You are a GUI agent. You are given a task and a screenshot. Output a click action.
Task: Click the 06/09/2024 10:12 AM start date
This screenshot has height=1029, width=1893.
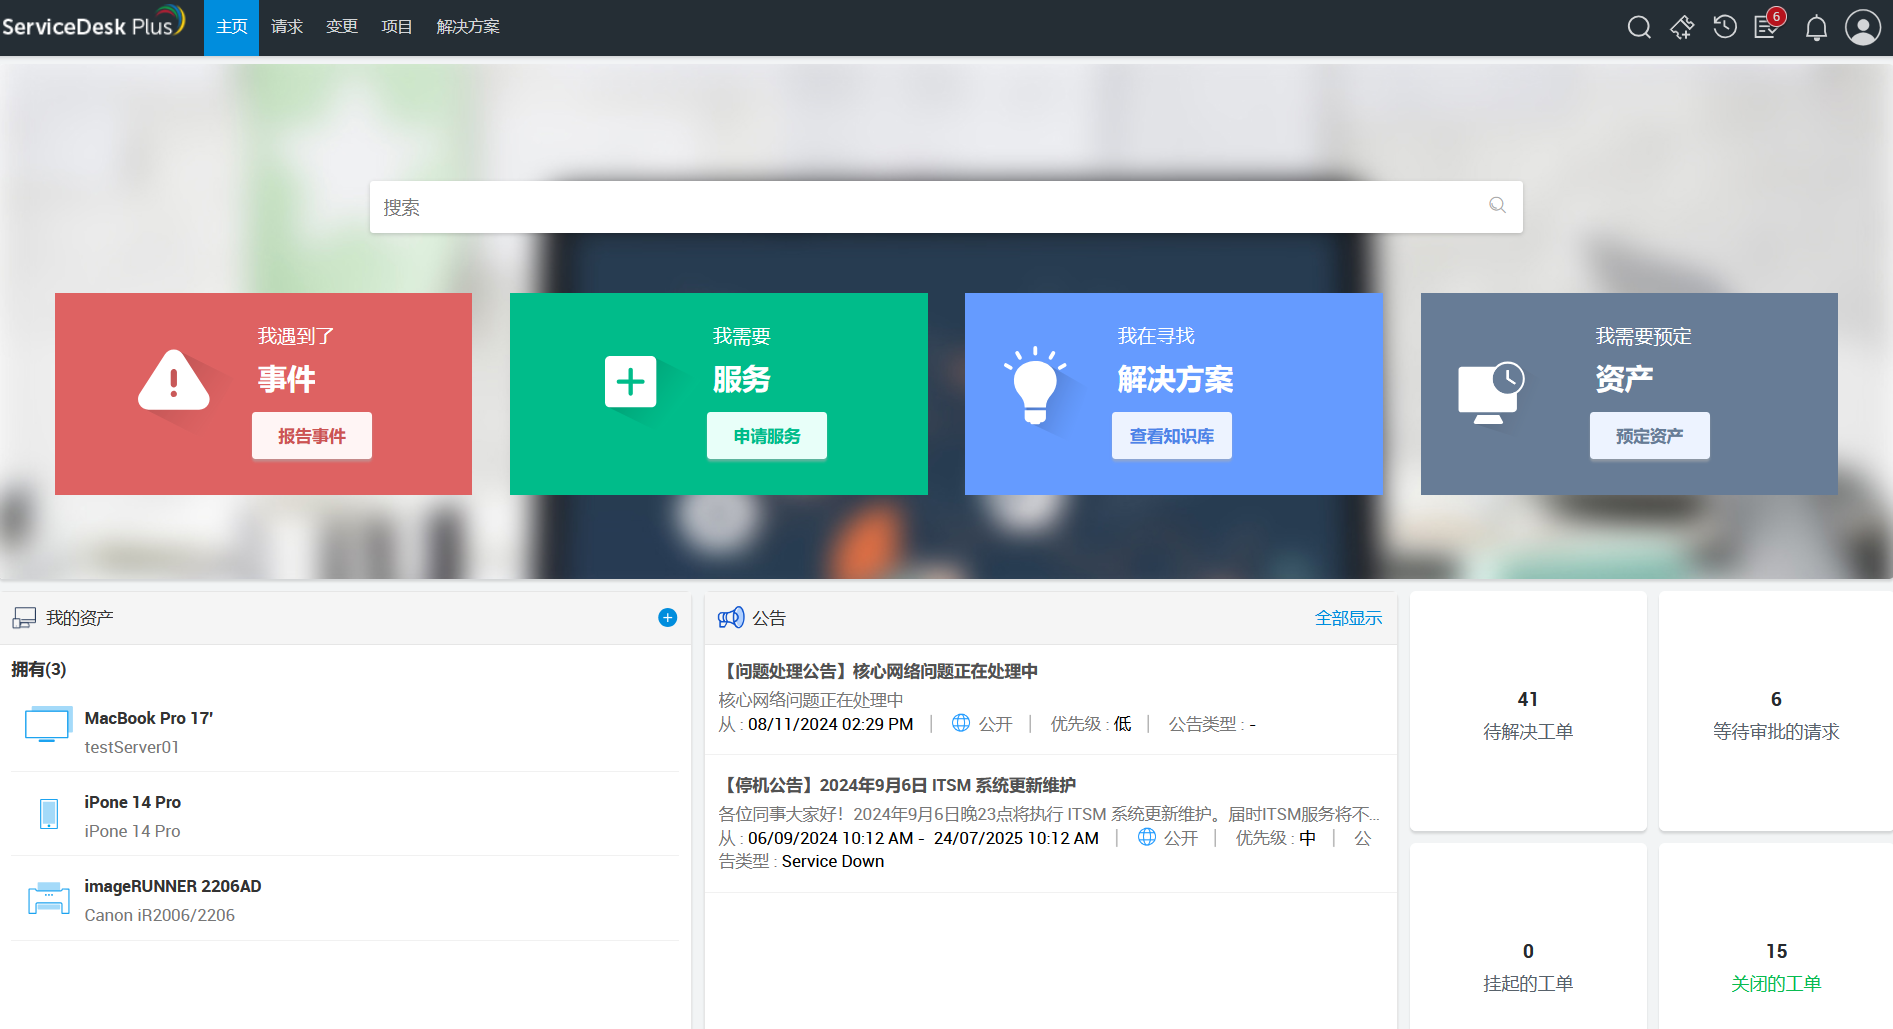coord(831,838)
